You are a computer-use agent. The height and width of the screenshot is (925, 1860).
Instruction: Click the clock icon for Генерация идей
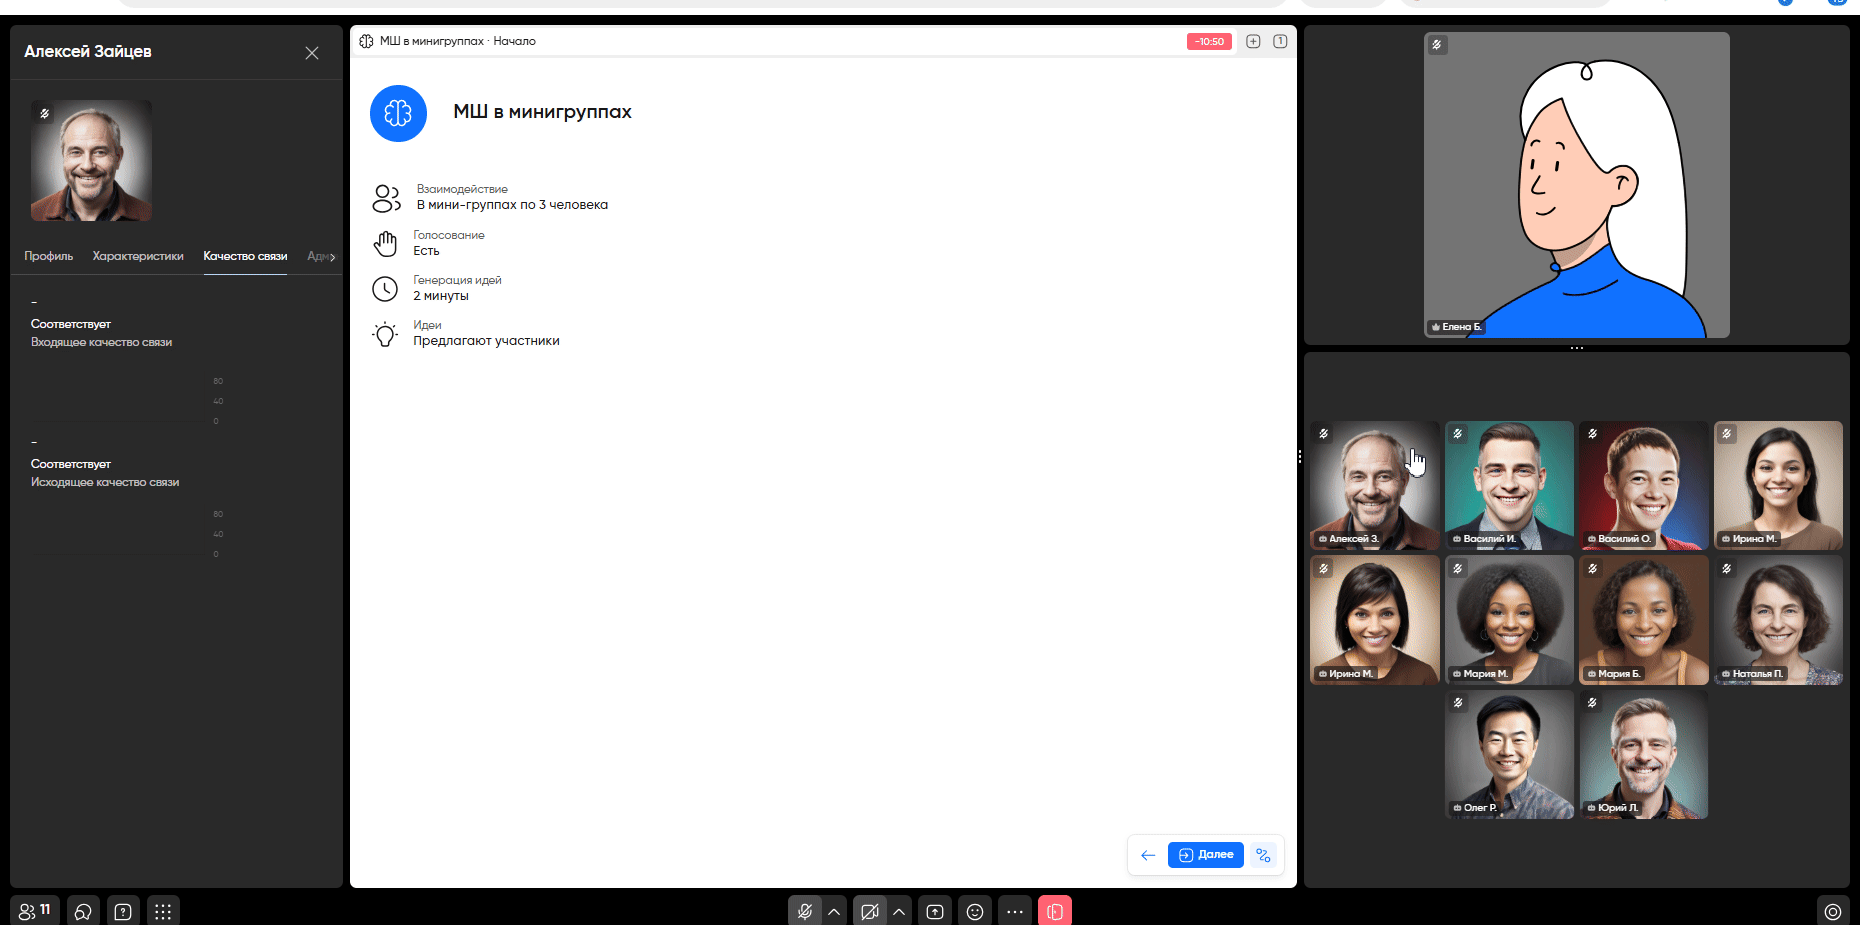click(385, 289)
